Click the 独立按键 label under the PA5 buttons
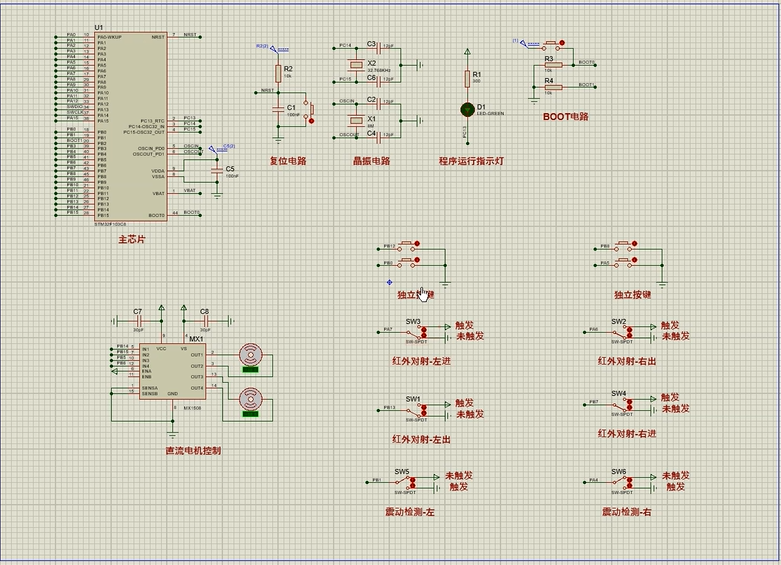This screenshot has height=565, width=781. tap(632, 295)
